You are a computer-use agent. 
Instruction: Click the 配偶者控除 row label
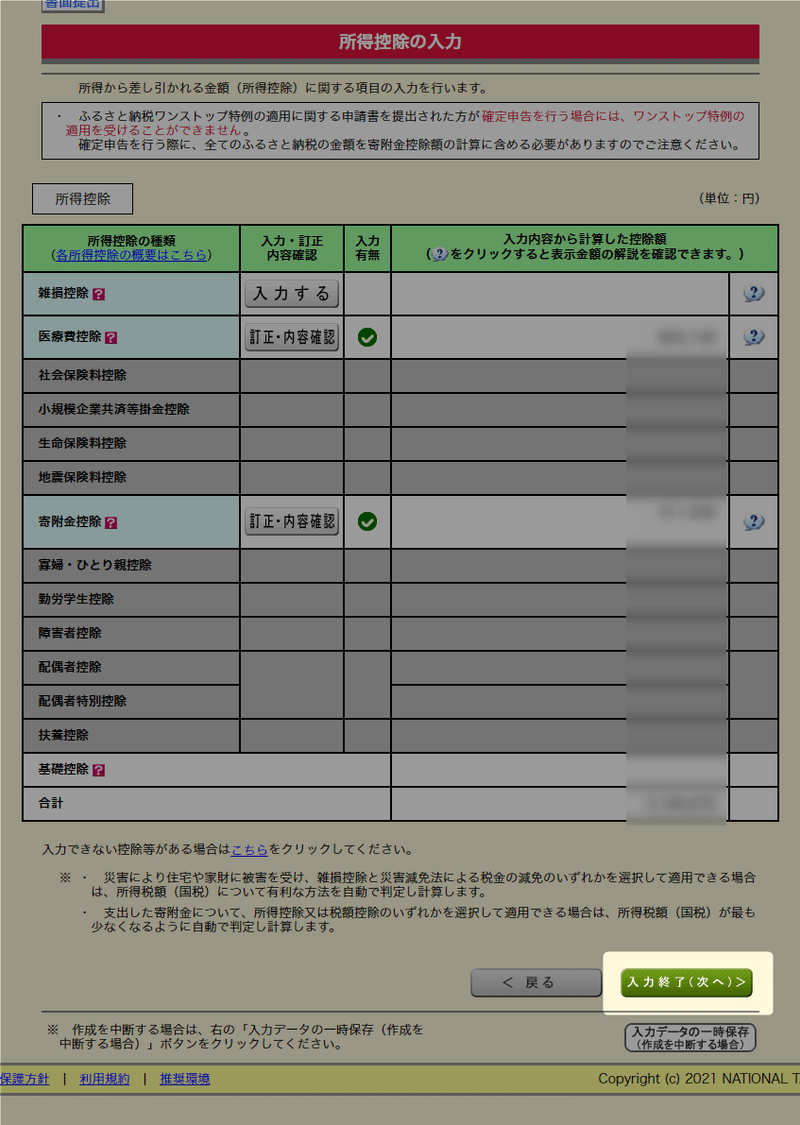pyautogui.click(x=70, y=667)
